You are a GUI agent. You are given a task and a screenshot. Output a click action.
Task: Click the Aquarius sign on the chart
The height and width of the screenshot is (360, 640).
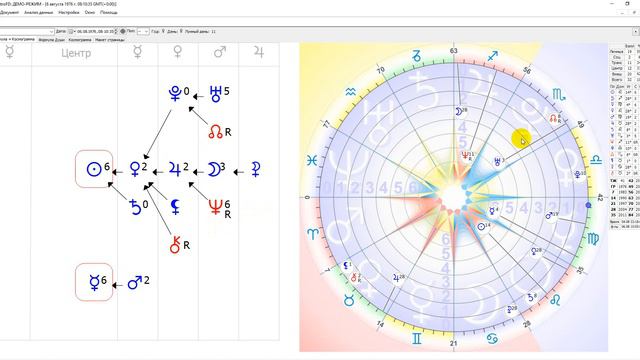(x=351, y=93)
